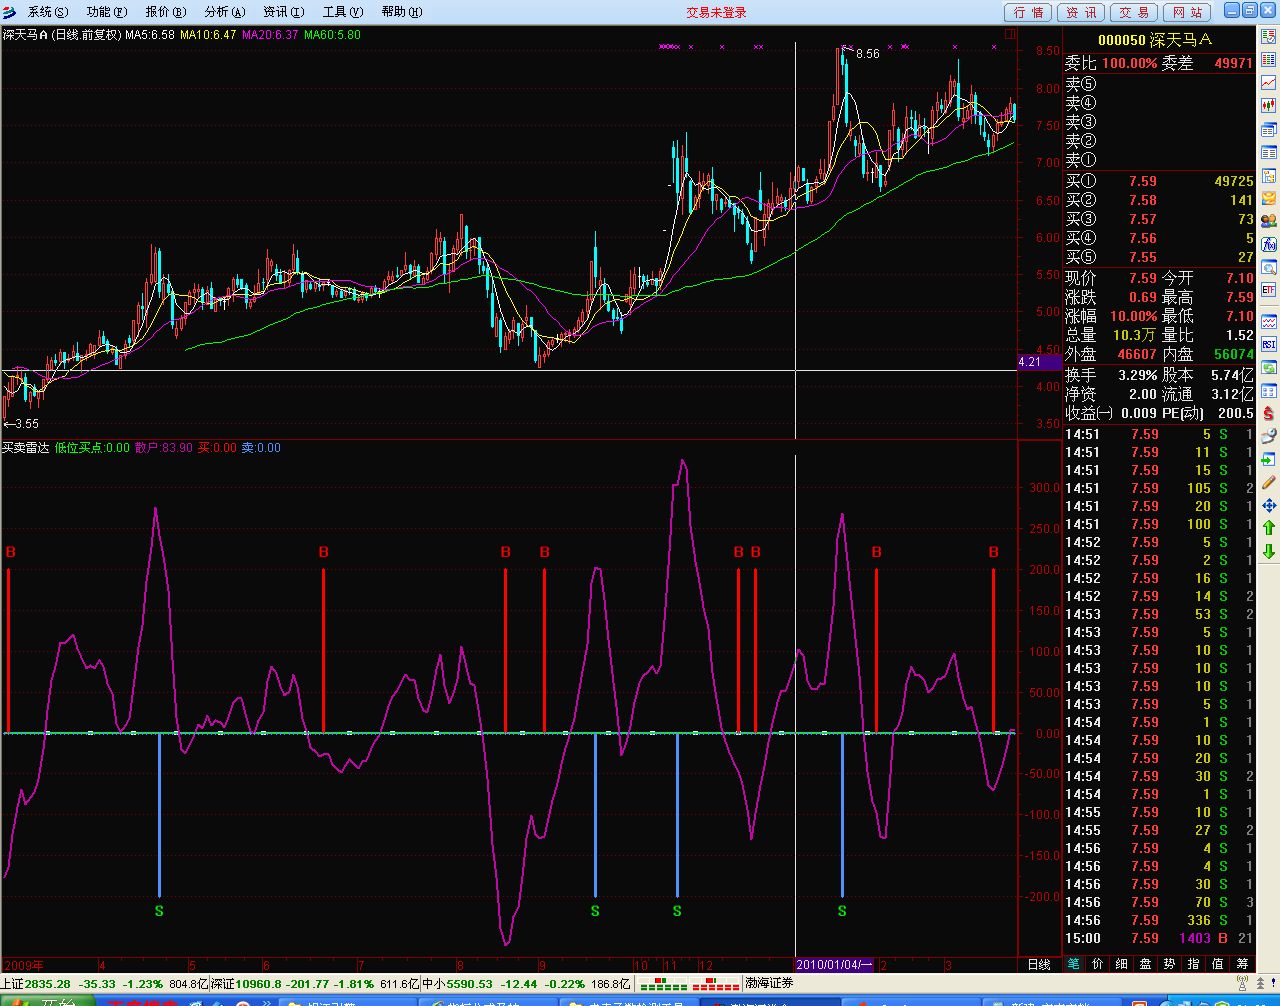
Task: Open the ETF icon in right sidebar
Action: tap(1269, 290)
